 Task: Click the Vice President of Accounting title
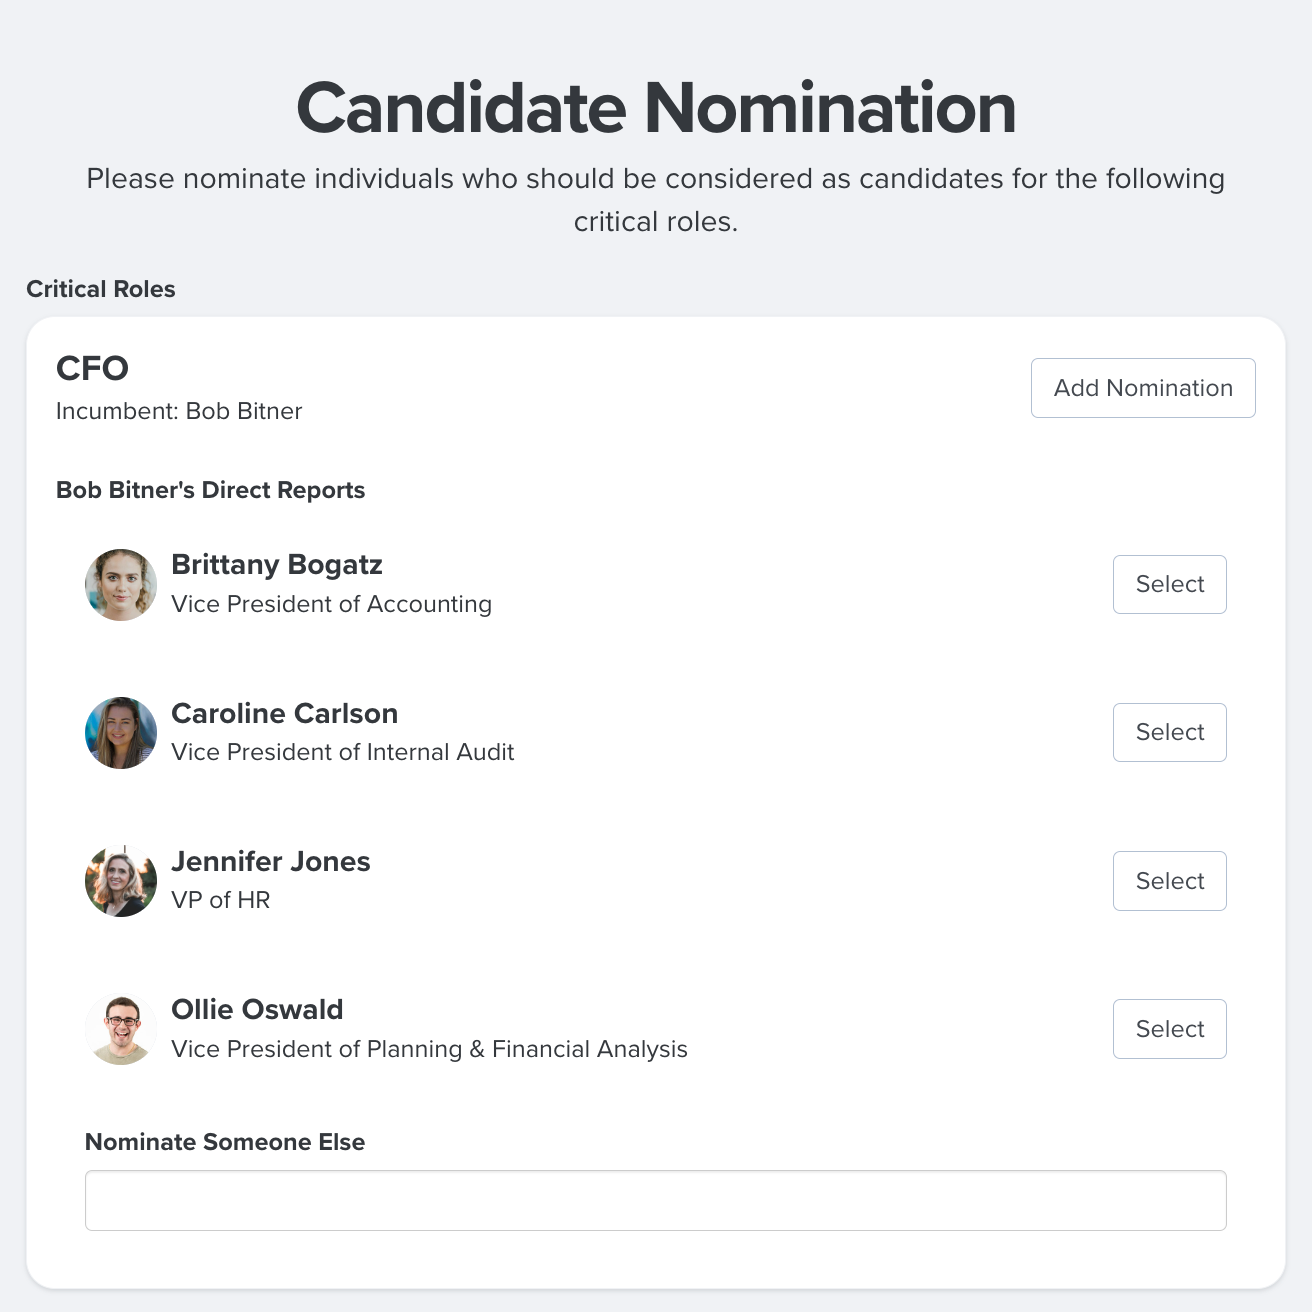331,604
